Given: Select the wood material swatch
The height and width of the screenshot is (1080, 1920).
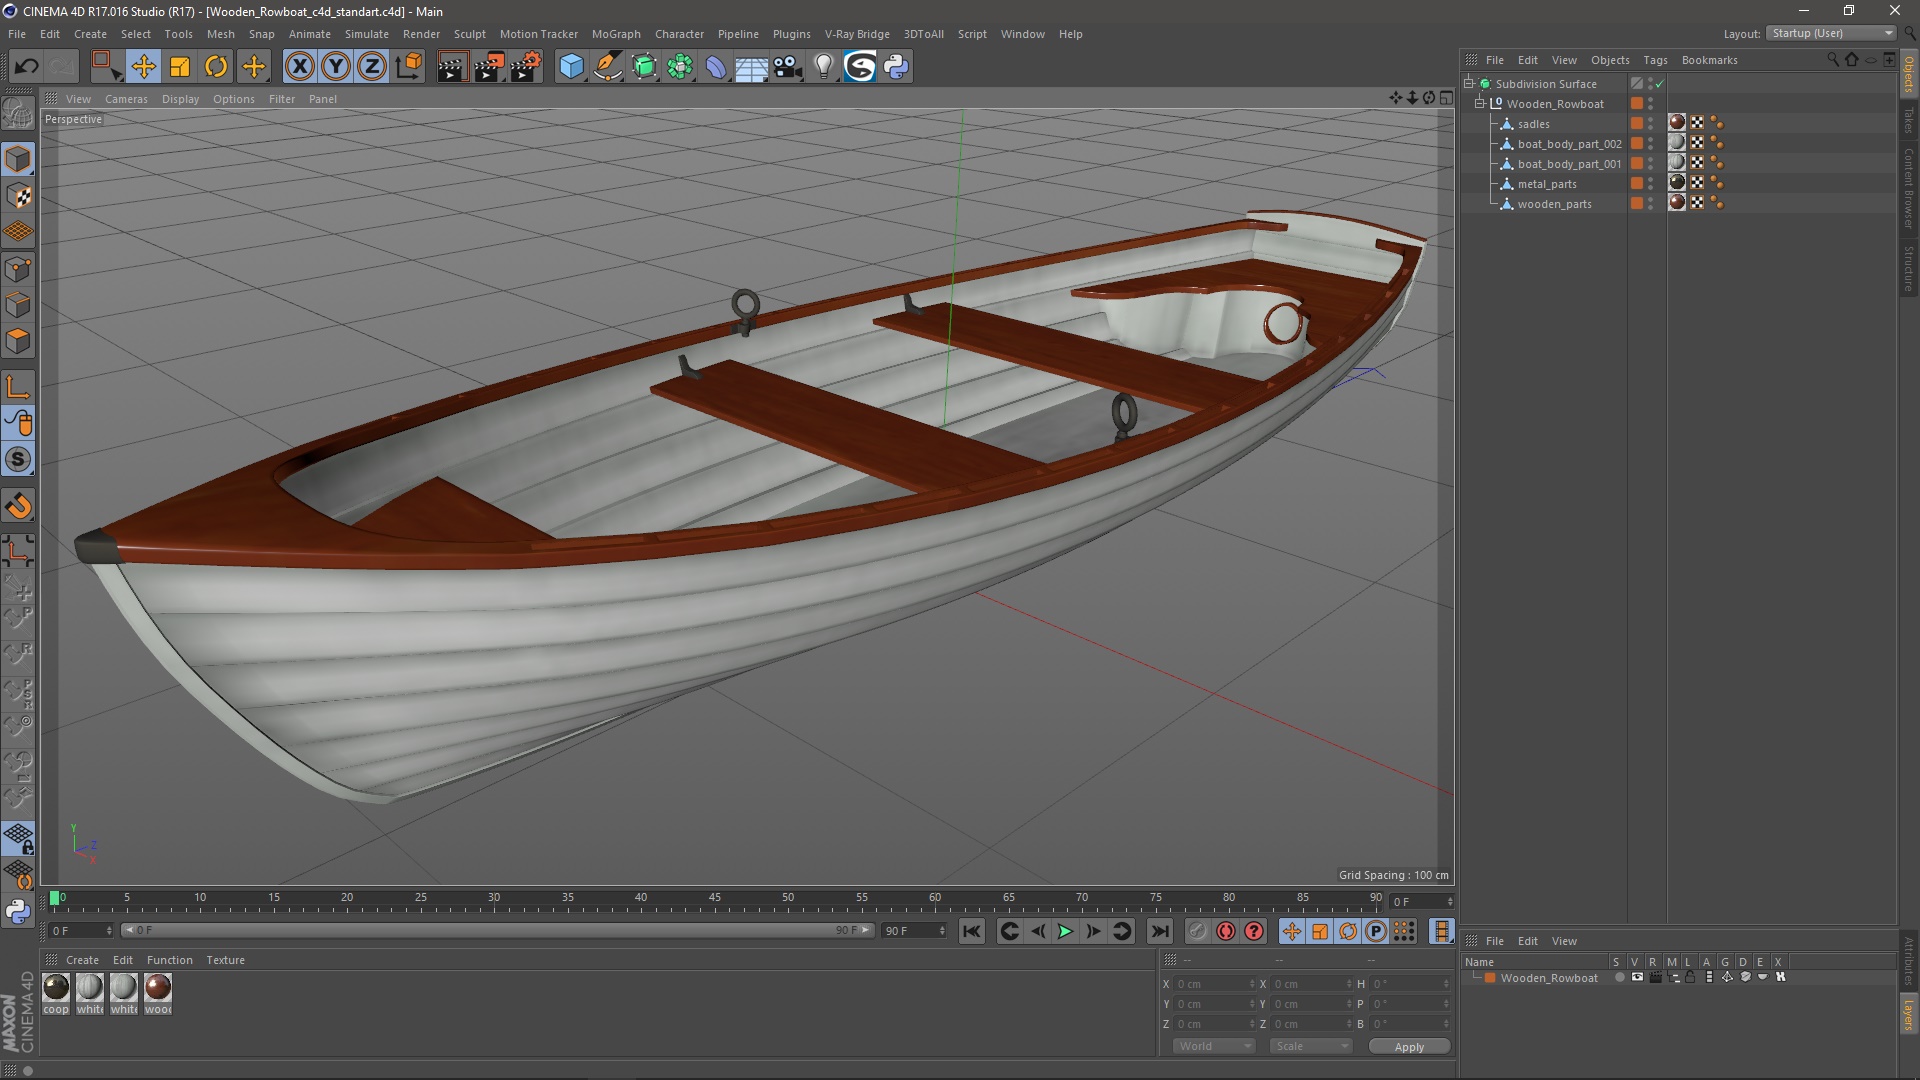Looking at the screenshot, I should (x=158, y=988).
